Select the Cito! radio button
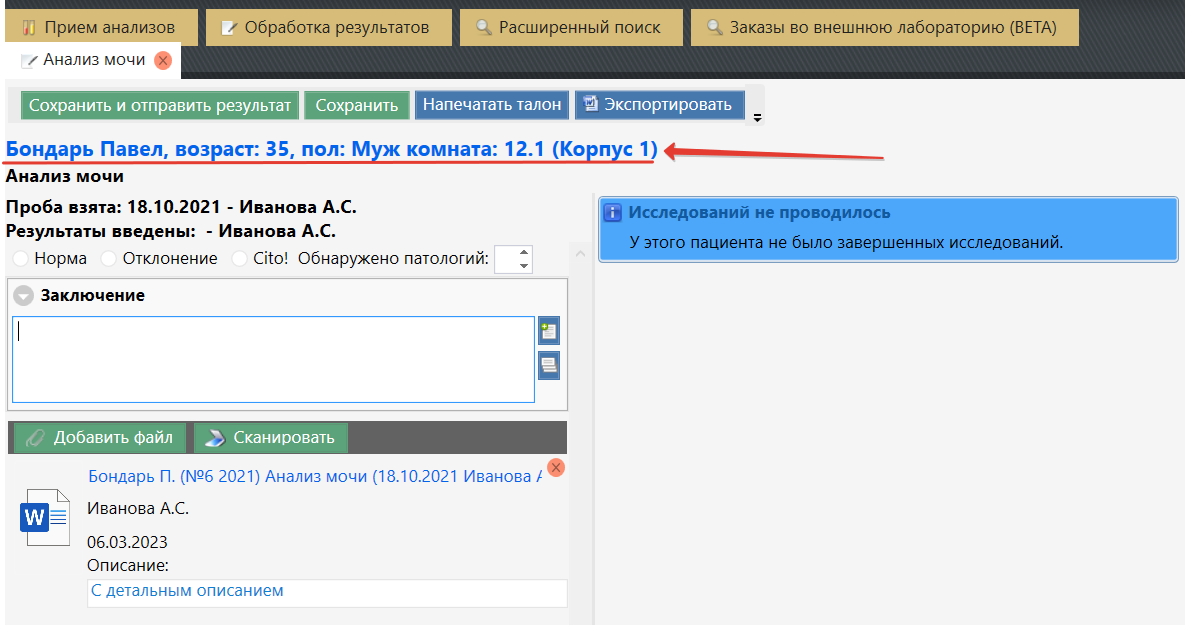 pyautogui.click(x=239, y=259)
